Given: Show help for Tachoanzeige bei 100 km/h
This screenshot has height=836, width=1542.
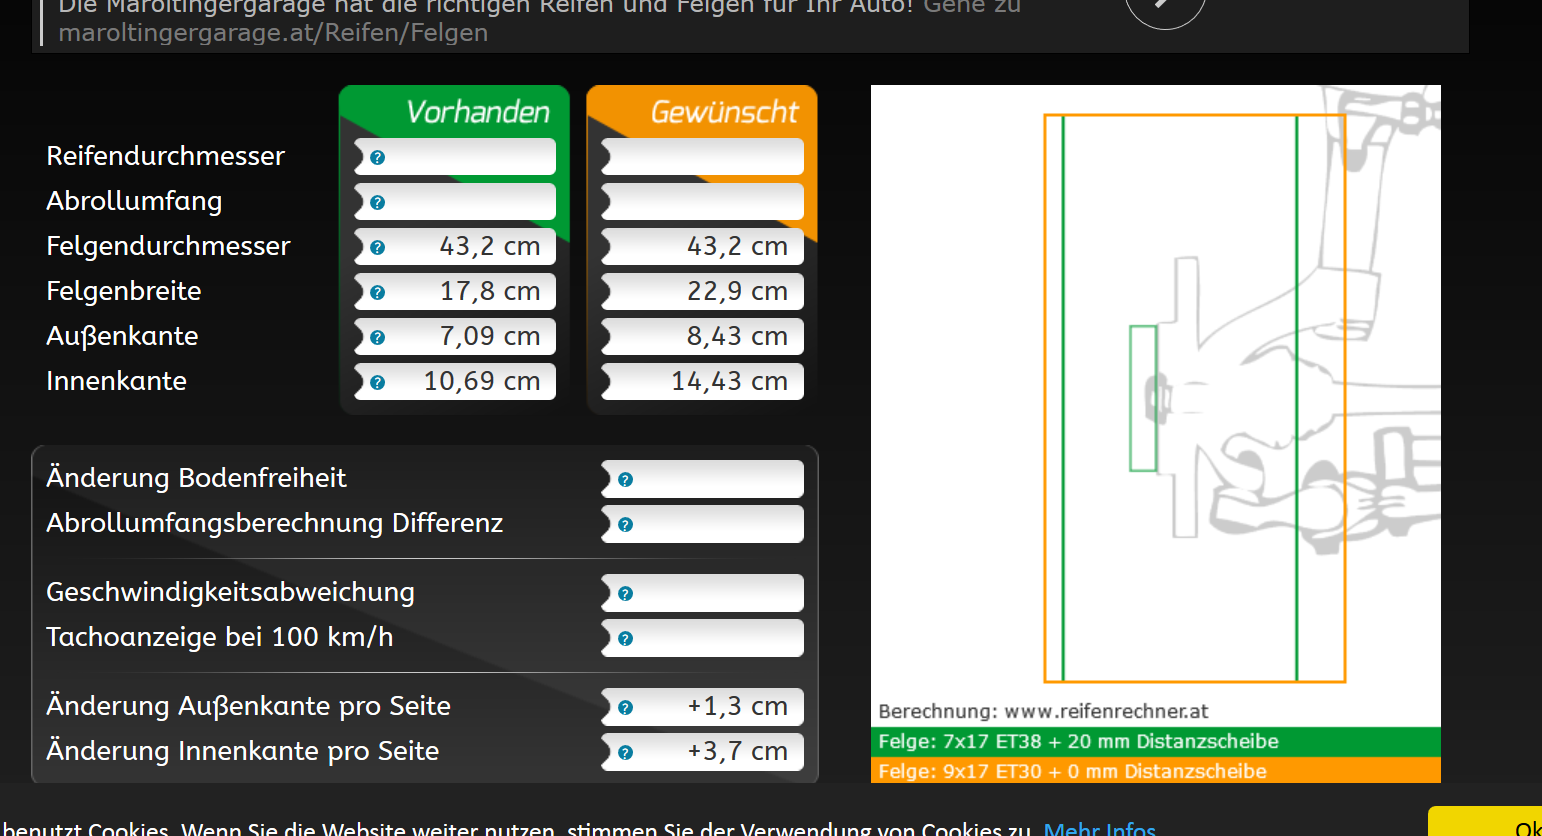Looking at the screenshot, I should pyautogui.click(x=625, y=638).
